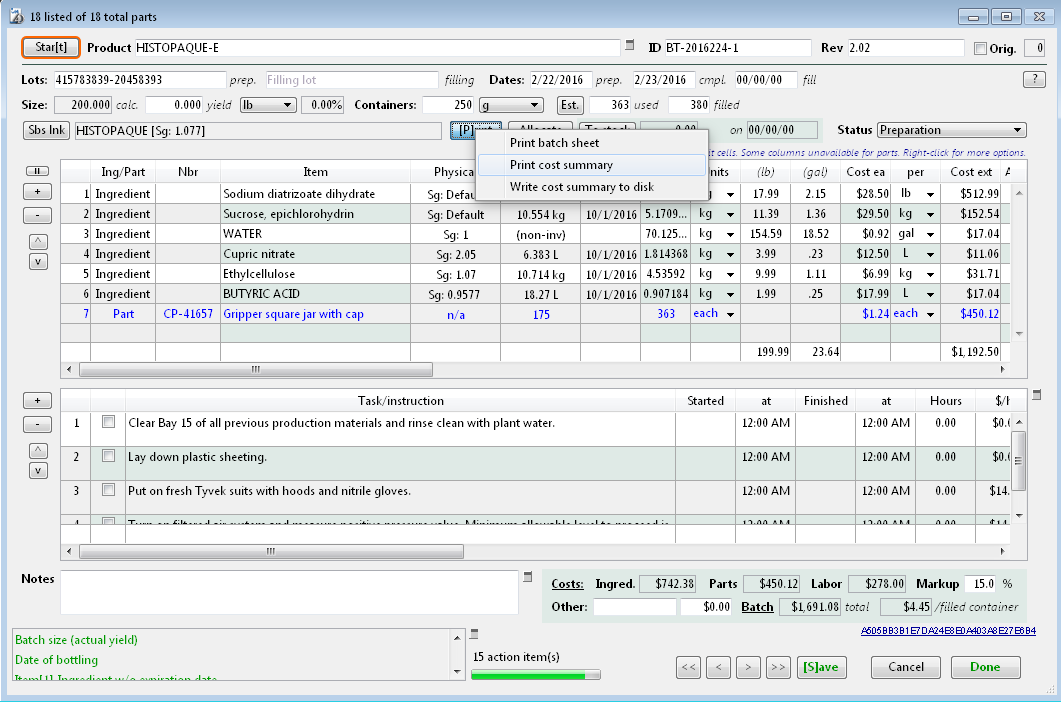Click the Est. button
Viewport: 1061px width, 702px height.
click(x=570, y=105)
